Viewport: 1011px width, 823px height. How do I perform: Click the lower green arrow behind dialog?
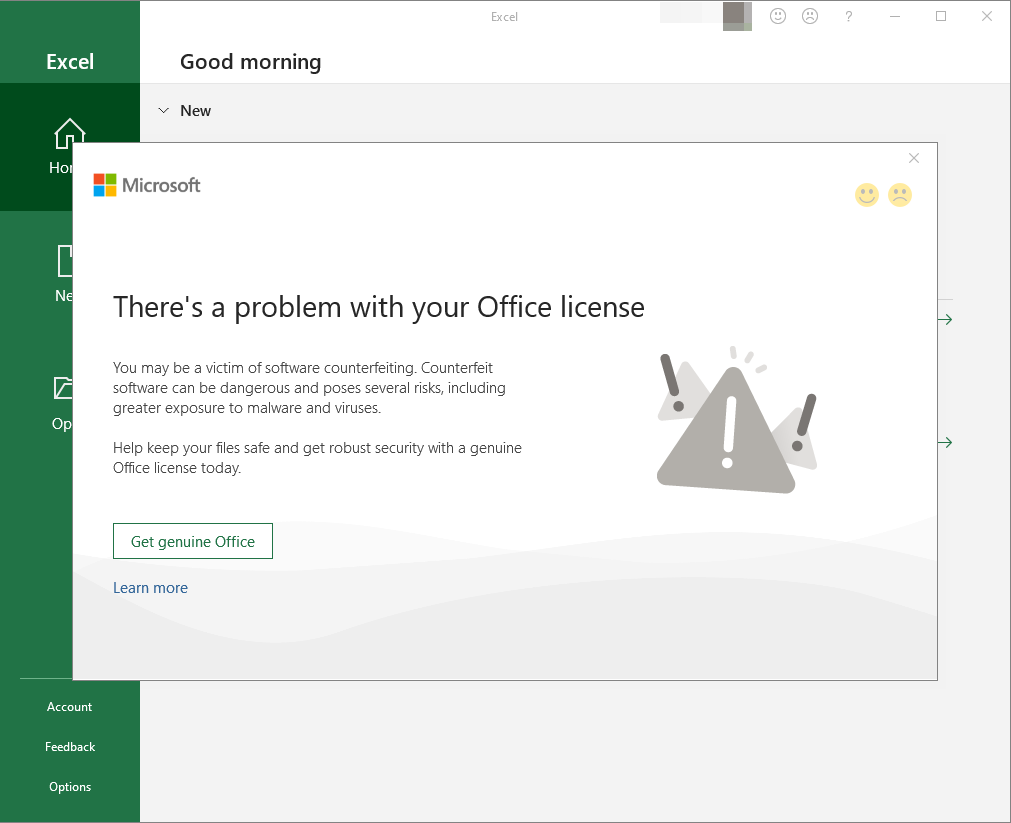click(x=945, y=442)
